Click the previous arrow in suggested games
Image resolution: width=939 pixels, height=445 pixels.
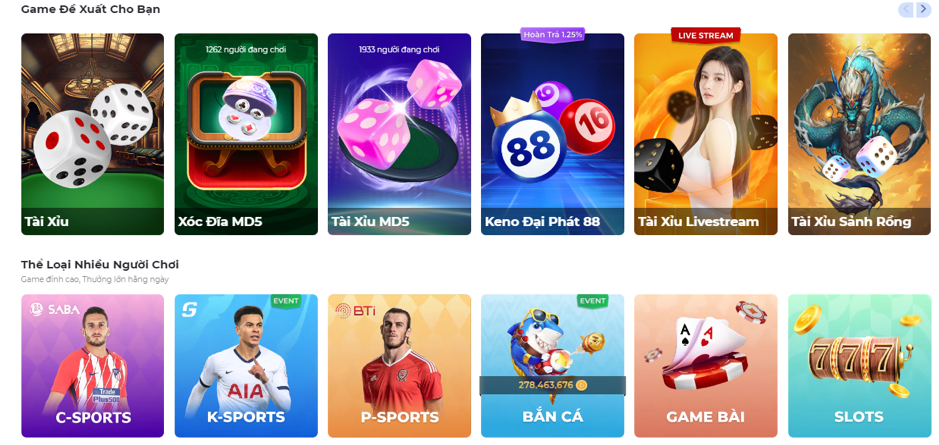pos(906,10)
